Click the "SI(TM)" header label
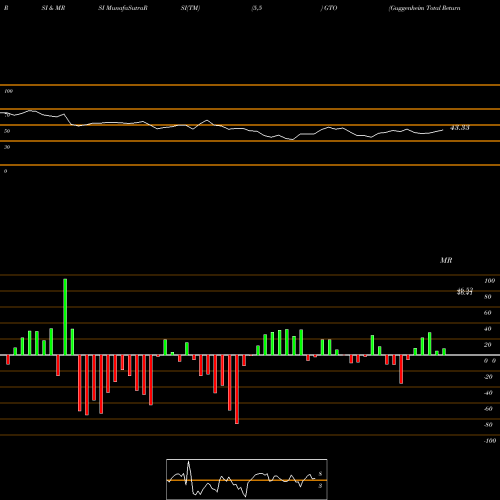Screen dimensions: 500x500 (190, 8)
